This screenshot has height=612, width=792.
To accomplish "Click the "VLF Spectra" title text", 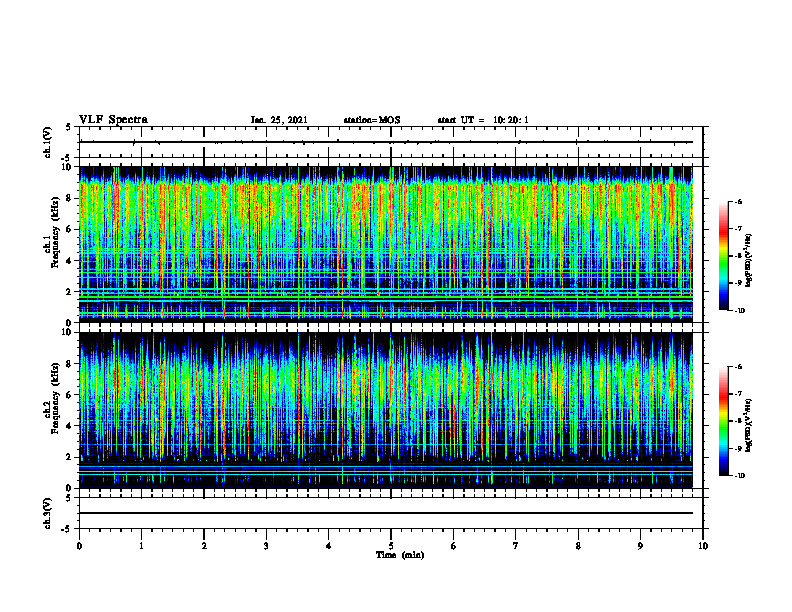I will pyautogui.click(x=113, y=120).
